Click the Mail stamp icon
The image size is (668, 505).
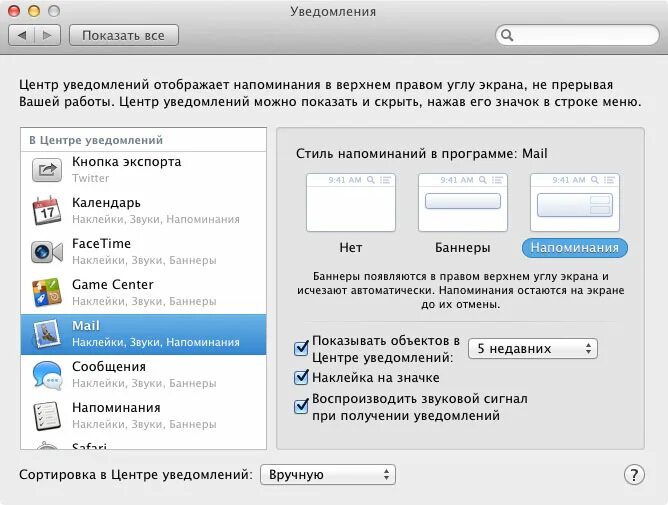[47, 334]
